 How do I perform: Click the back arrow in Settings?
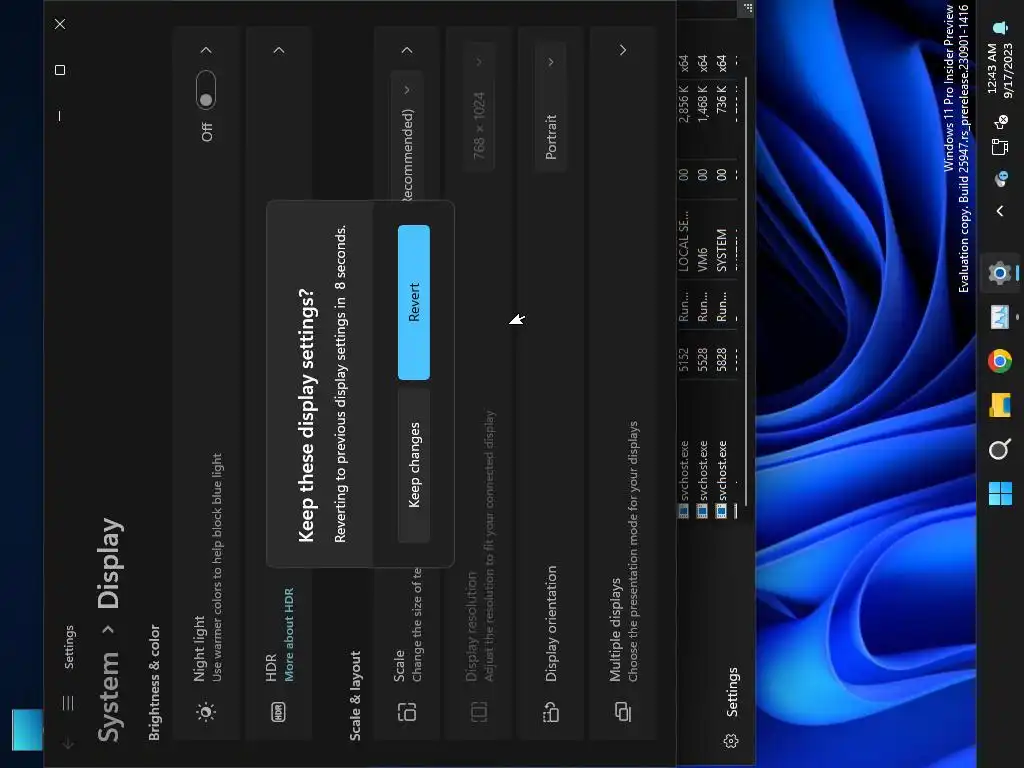pos(68,743)
